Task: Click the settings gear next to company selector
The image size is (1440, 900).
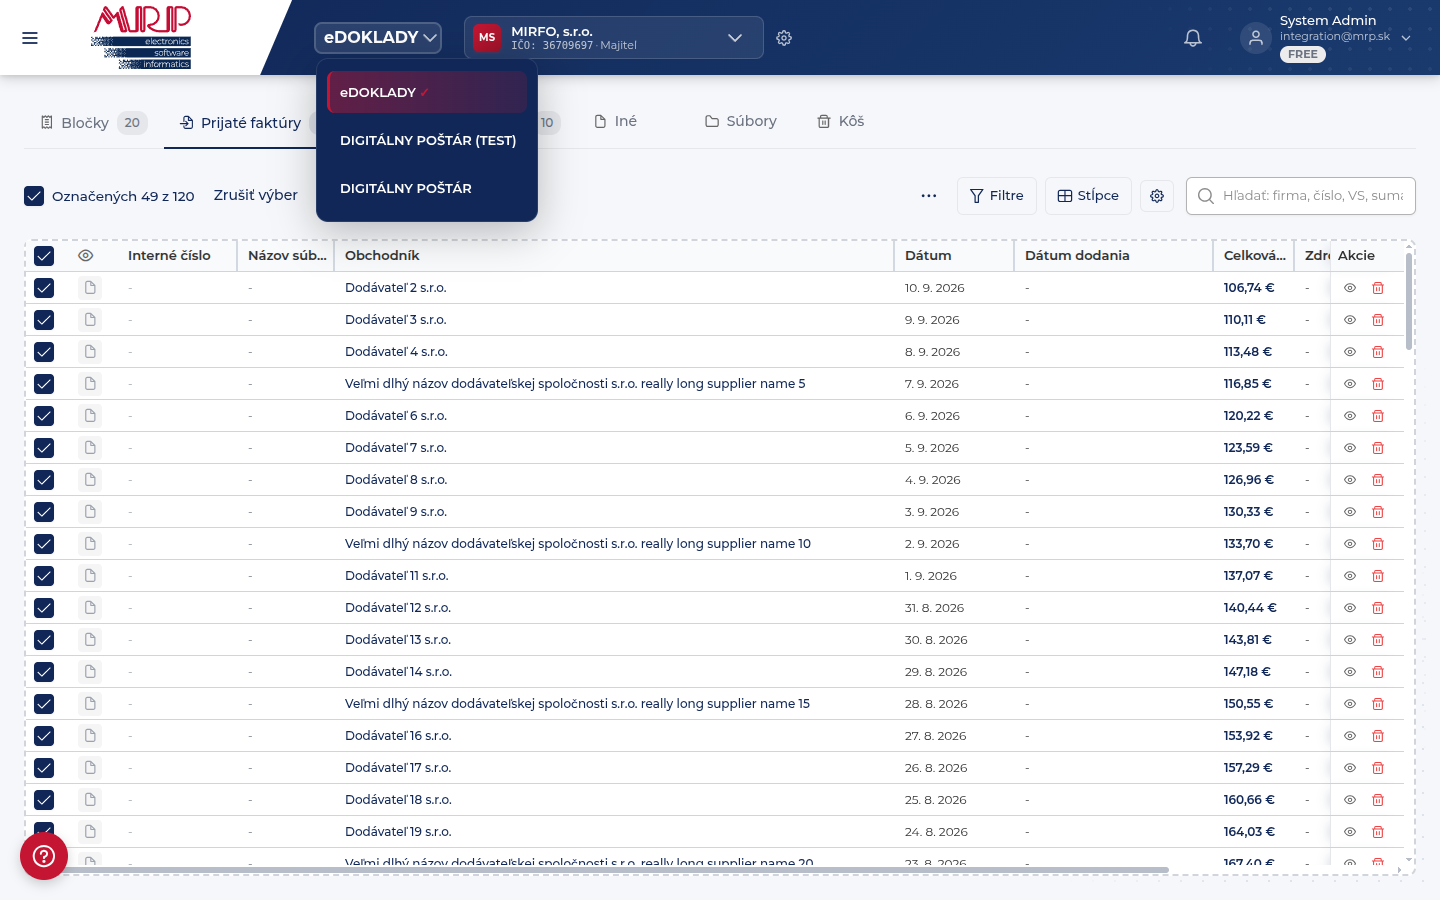Action: tap(784, 38)
